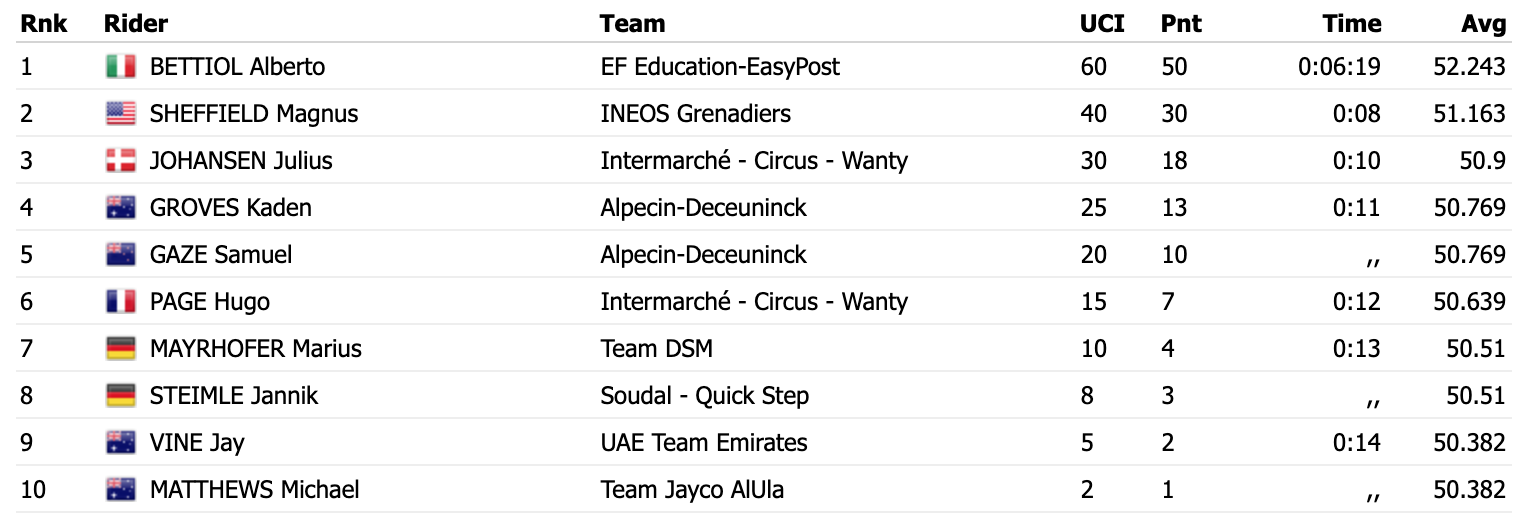Open the UAE Team Emirates link

pos(704,443)
